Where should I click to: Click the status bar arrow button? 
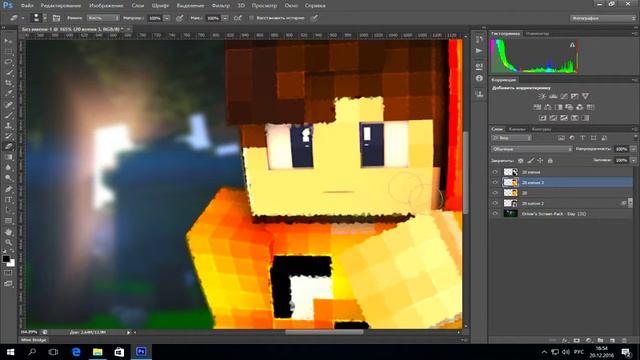pos(128,333)
